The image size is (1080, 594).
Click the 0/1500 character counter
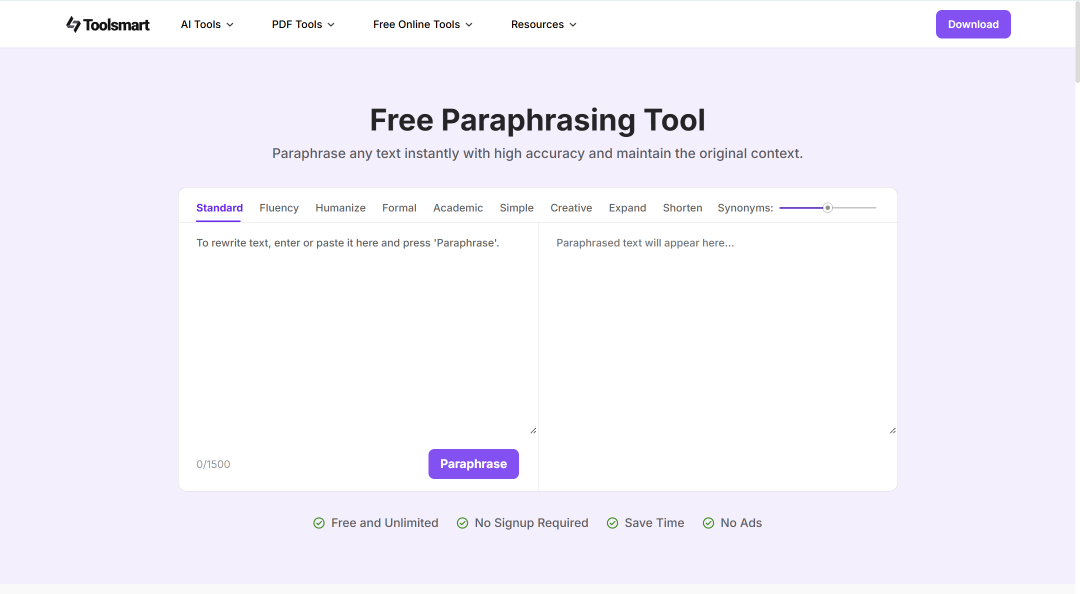214,464
